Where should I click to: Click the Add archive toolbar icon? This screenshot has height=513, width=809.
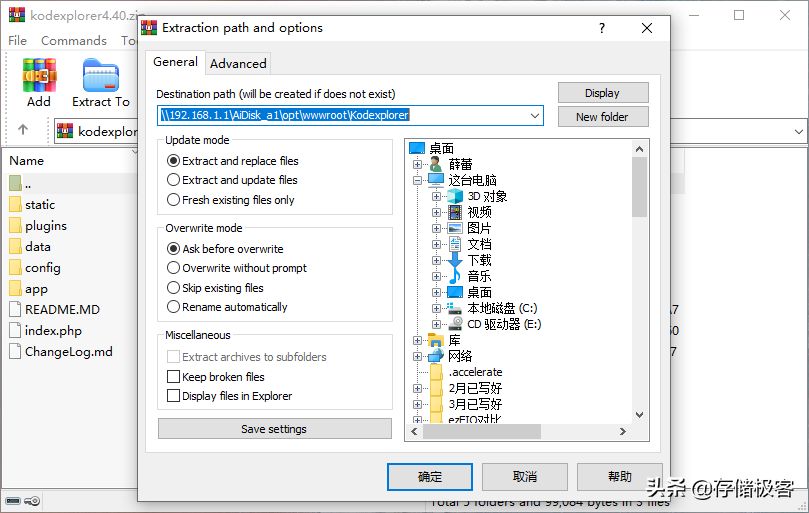coord(39,75)
